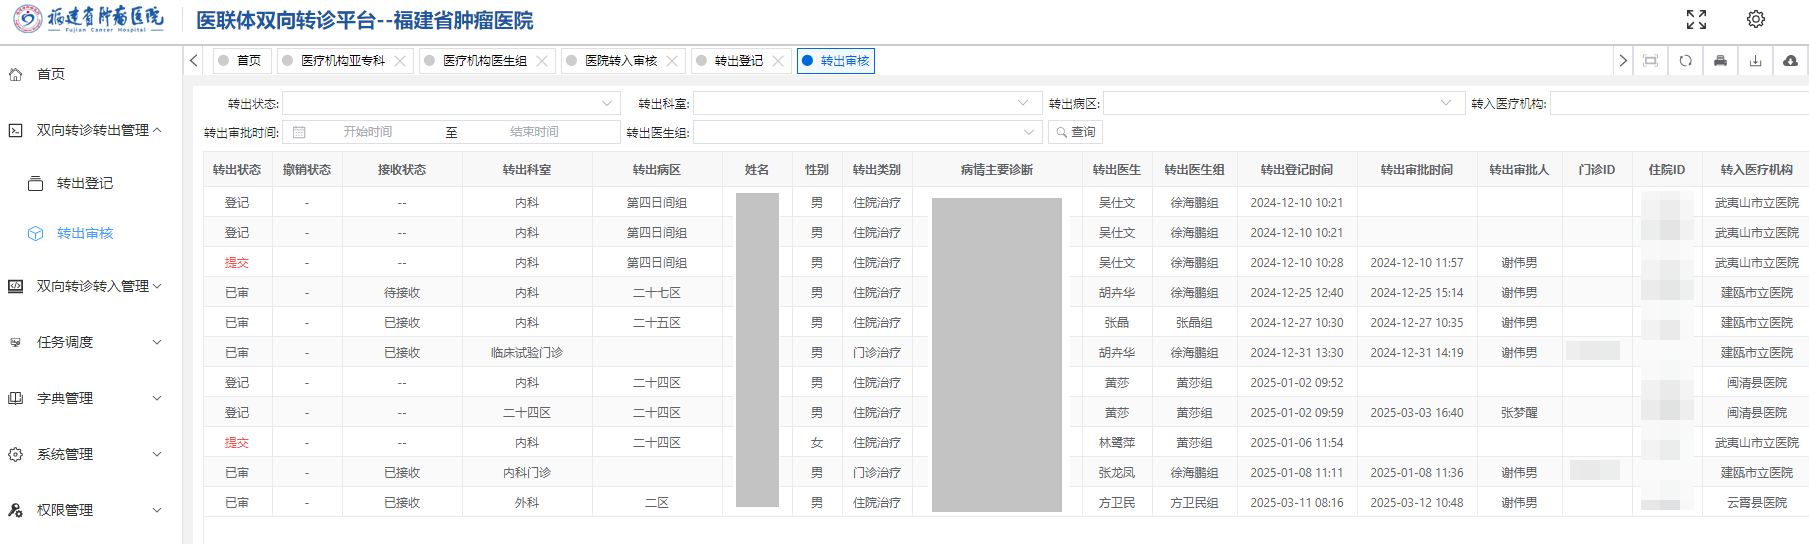The width and height of the screenshot is (1809, 544).
Task: Expand the 双向转诊转入管理 sidebar menu
Action: 92,286
